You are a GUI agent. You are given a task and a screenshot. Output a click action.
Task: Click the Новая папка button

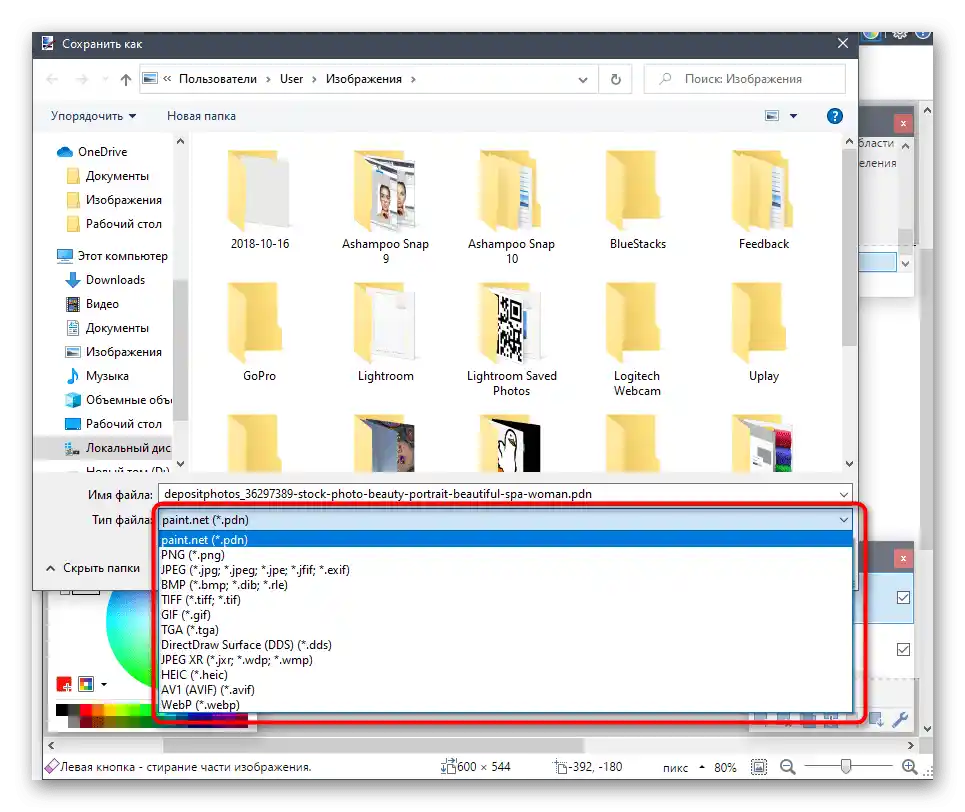[x=201, y=116]
